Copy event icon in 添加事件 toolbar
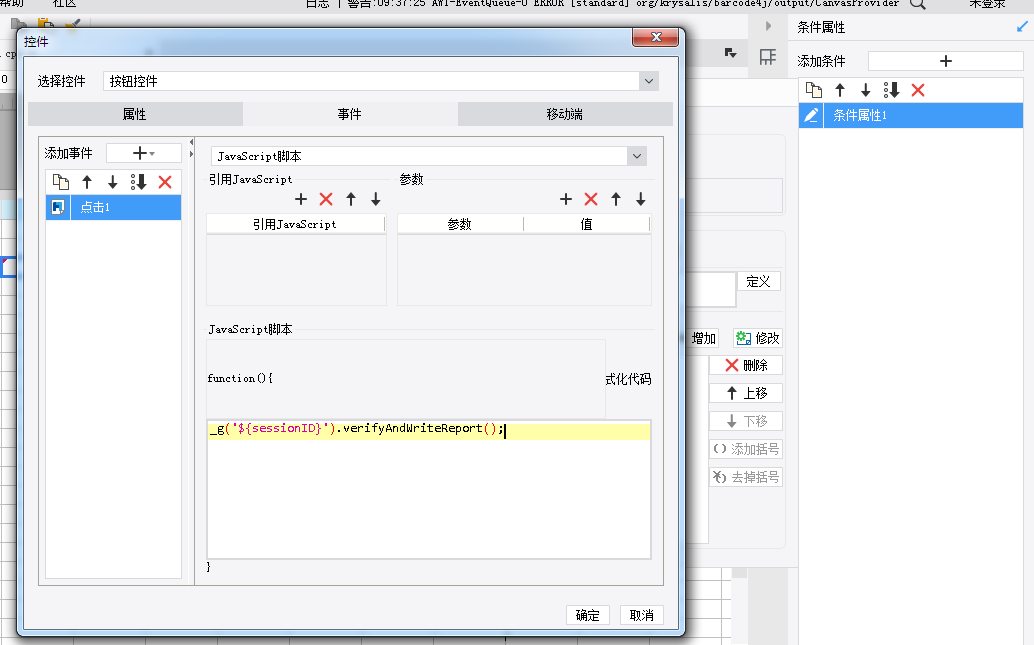The width and height of the screenshot is (1034, 645). click(x=61, y=182)
